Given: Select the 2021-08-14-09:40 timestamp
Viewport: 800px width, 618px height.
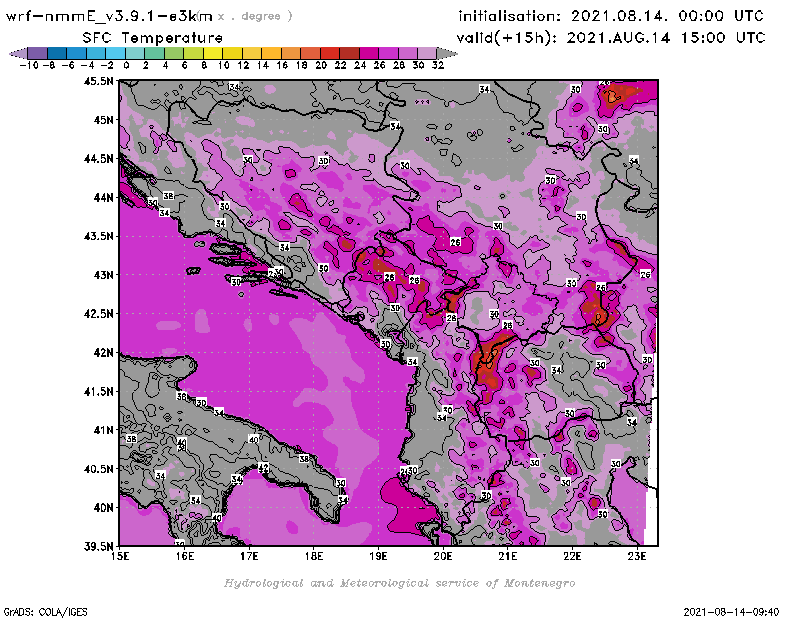Looking at the screenshot, I should [731, 612].
